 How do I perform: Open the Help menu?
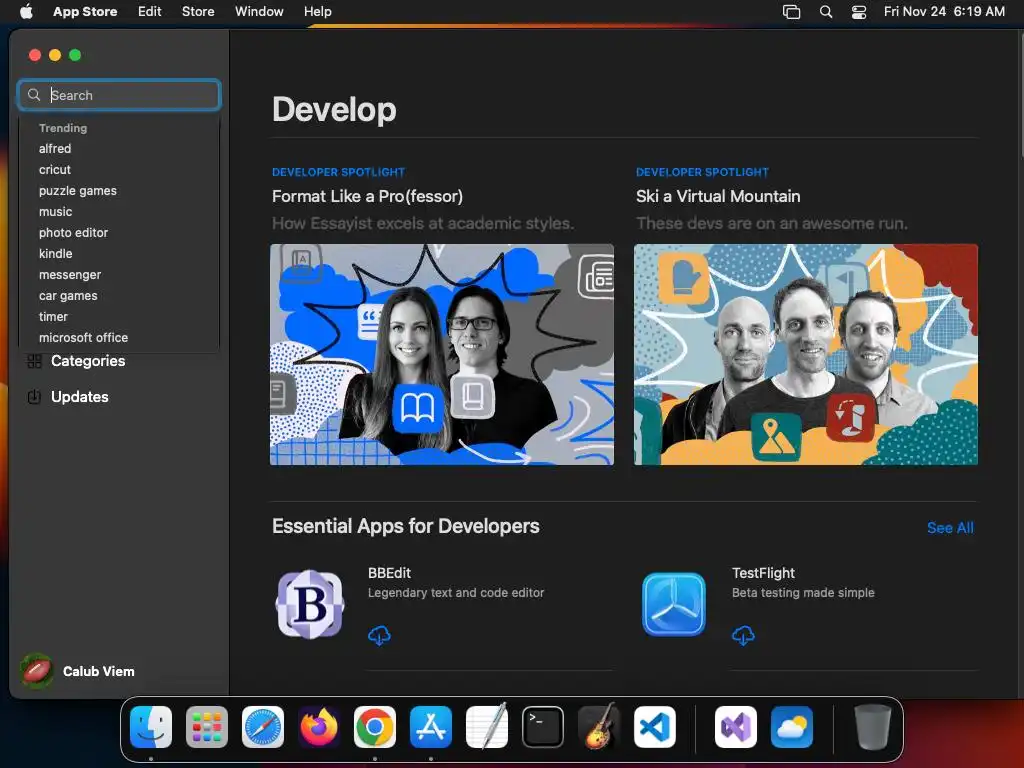317,11
